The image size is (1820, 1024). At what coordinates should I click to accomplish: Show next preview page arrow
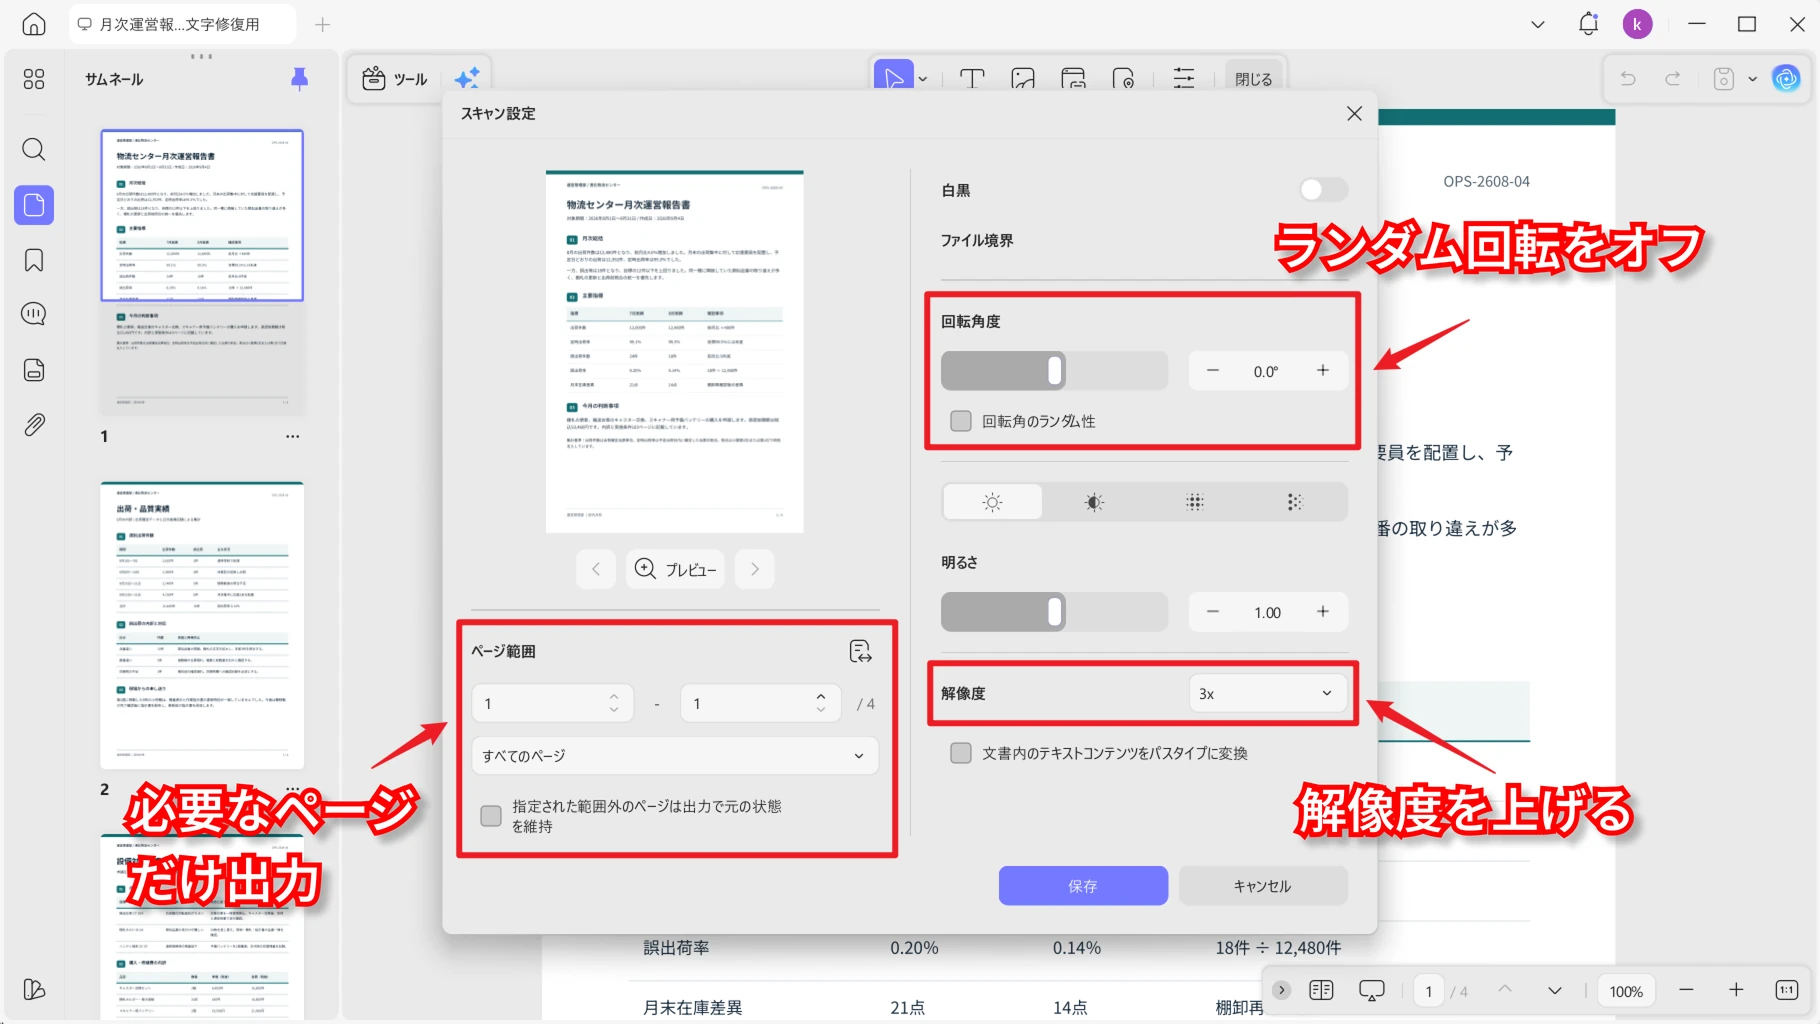coord(755,569)
